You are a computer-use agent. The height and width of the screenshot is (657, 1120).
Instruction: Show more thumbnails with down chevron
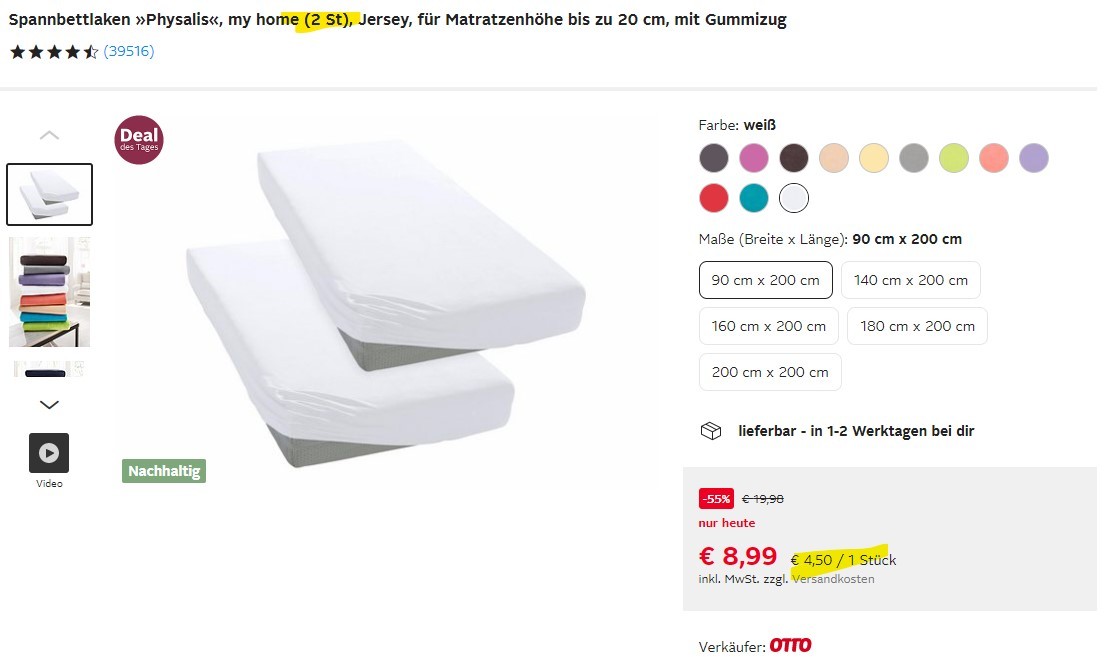tap(49, 404)
